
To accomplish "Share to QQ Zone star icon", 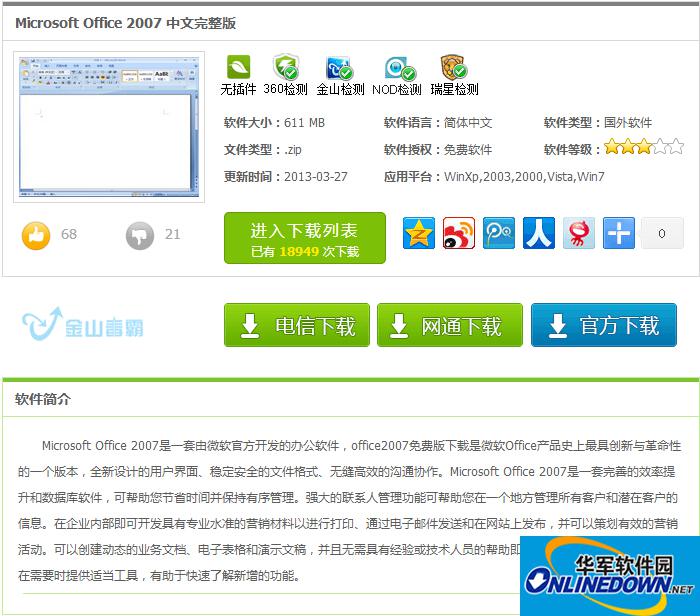I will point(418,233).
